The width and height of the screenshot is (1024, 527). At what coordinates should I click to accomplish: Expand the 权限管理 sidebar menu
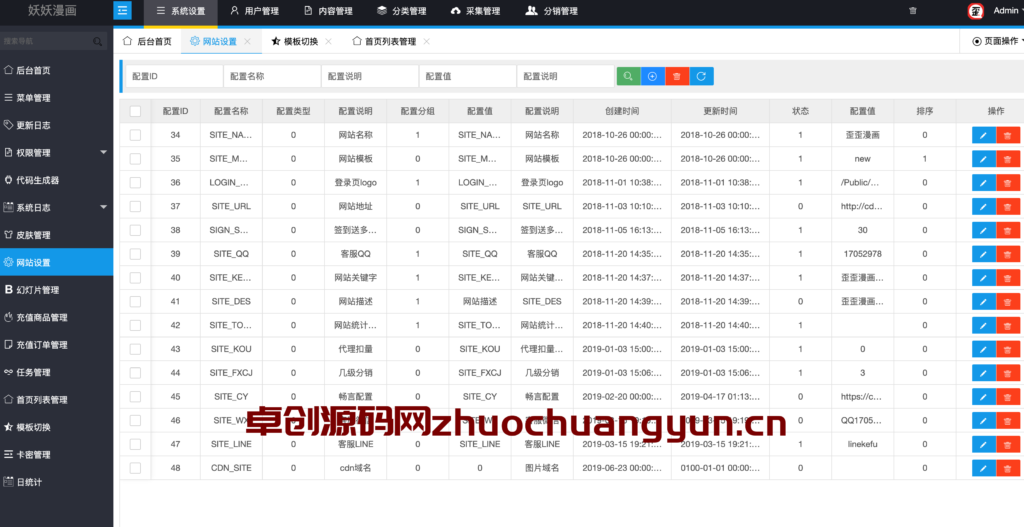tap(56, 153)
